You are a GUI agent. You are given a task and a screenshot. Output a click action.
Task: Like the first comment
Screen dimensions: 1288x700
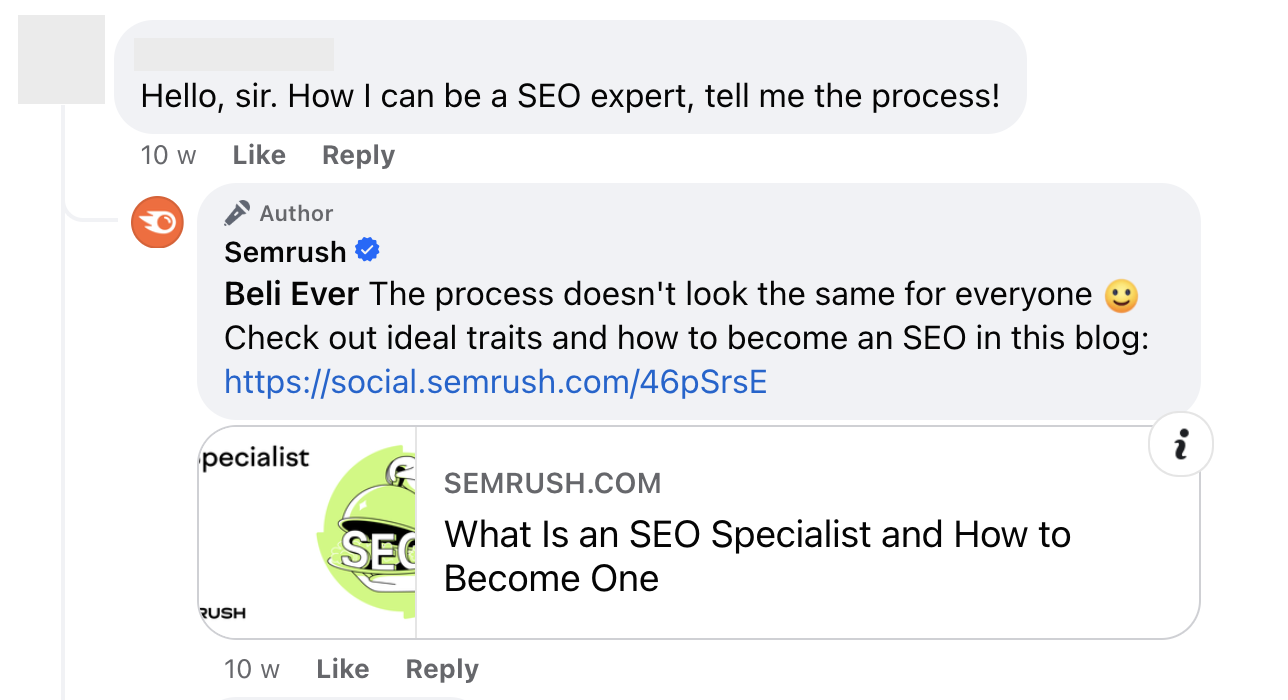point(258,155)
